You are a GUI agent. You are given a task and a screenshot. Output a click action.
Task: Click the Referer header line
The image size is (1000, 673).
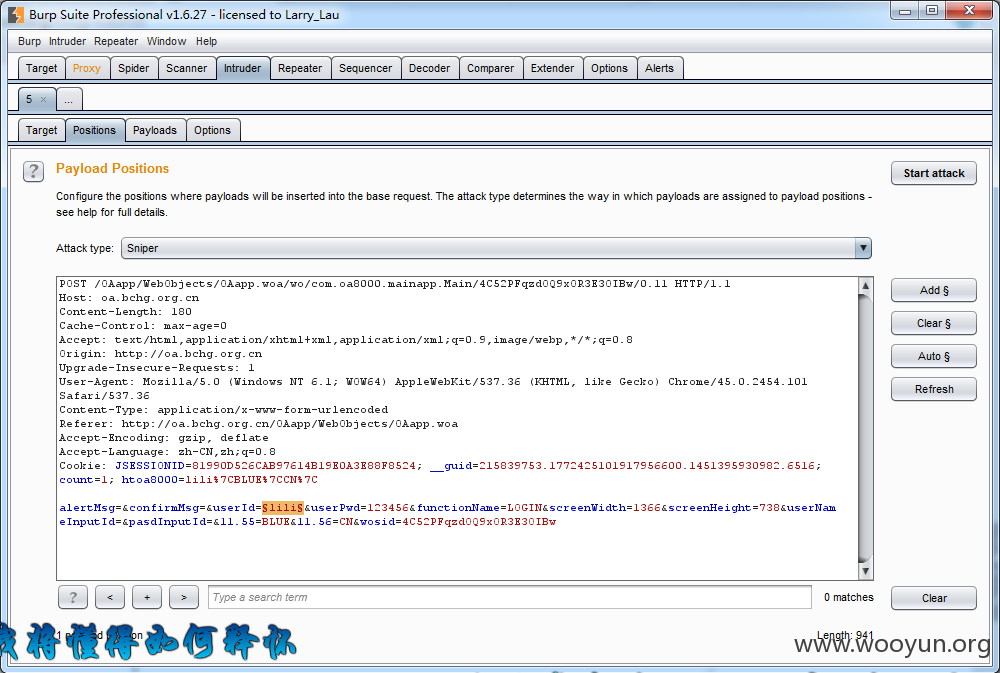(258, 424)
